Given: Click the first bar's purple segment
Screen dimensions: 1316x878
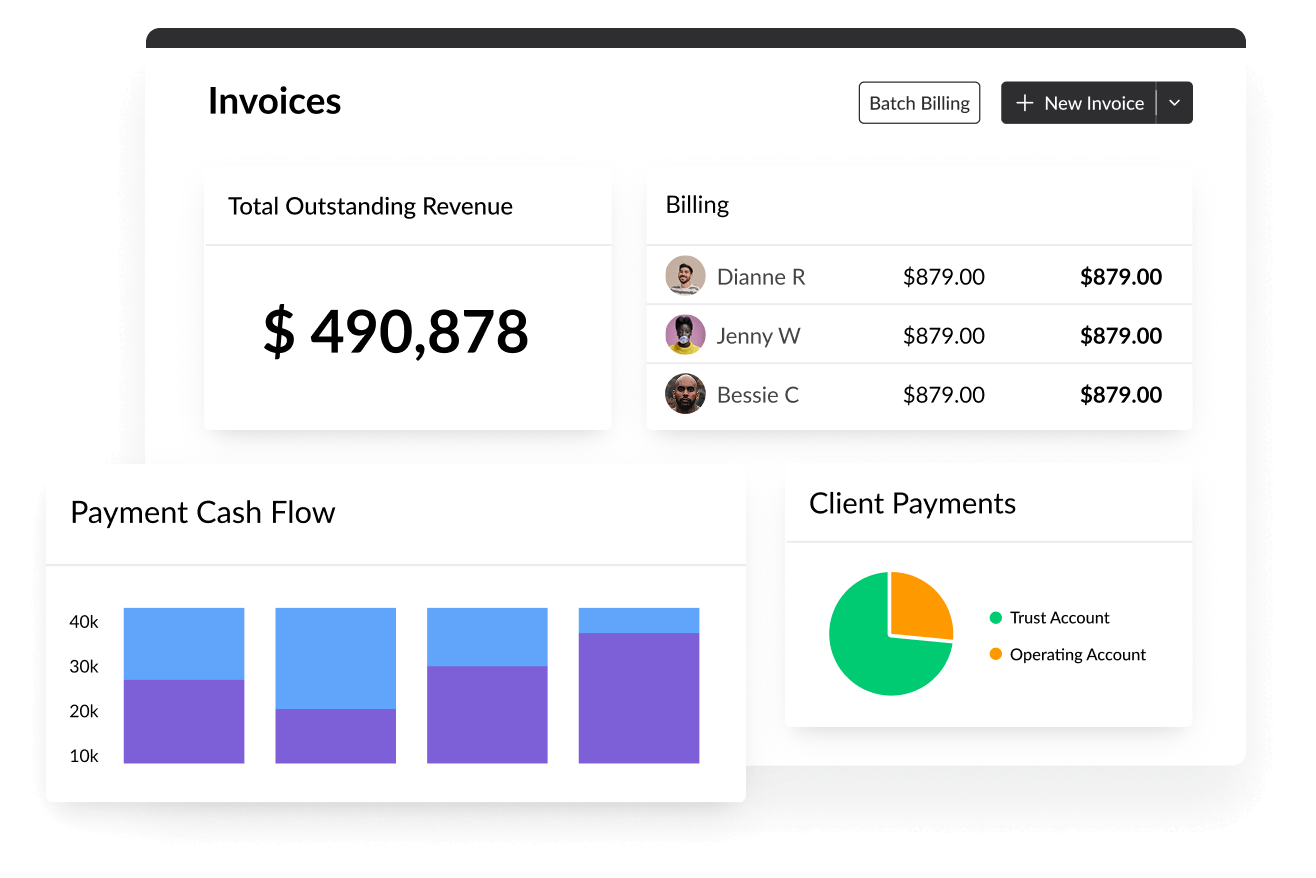Looking at the screenshot, I should pyautogui.click(x=184, y=721).
